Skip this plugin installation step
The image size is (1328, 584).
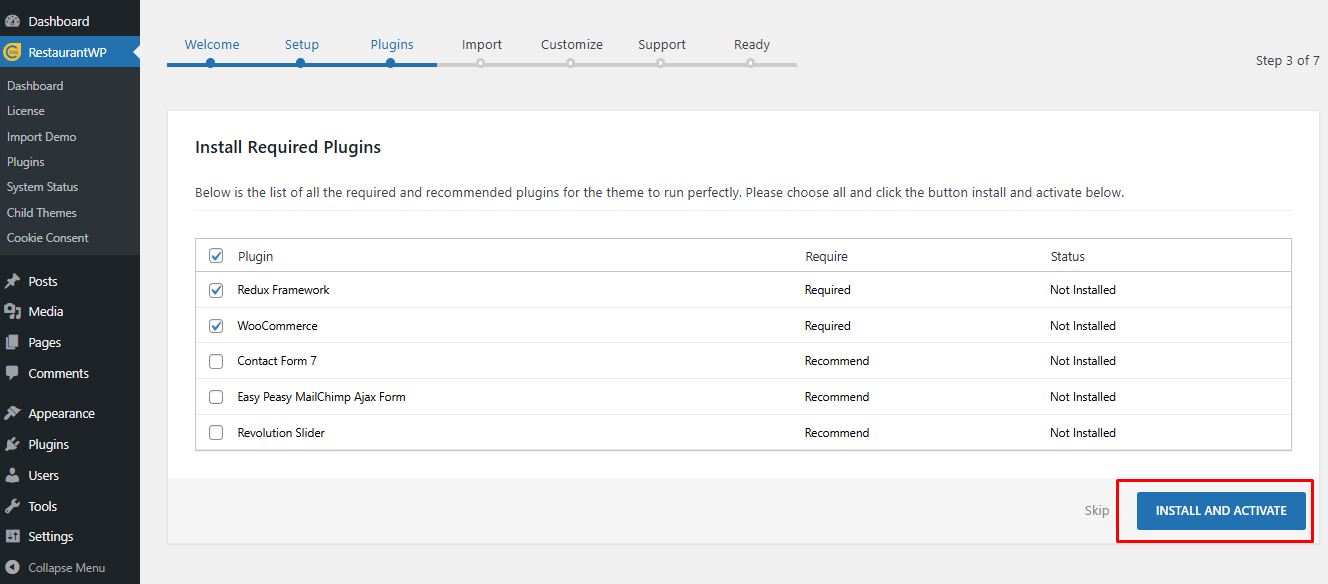pos(1097,510)
